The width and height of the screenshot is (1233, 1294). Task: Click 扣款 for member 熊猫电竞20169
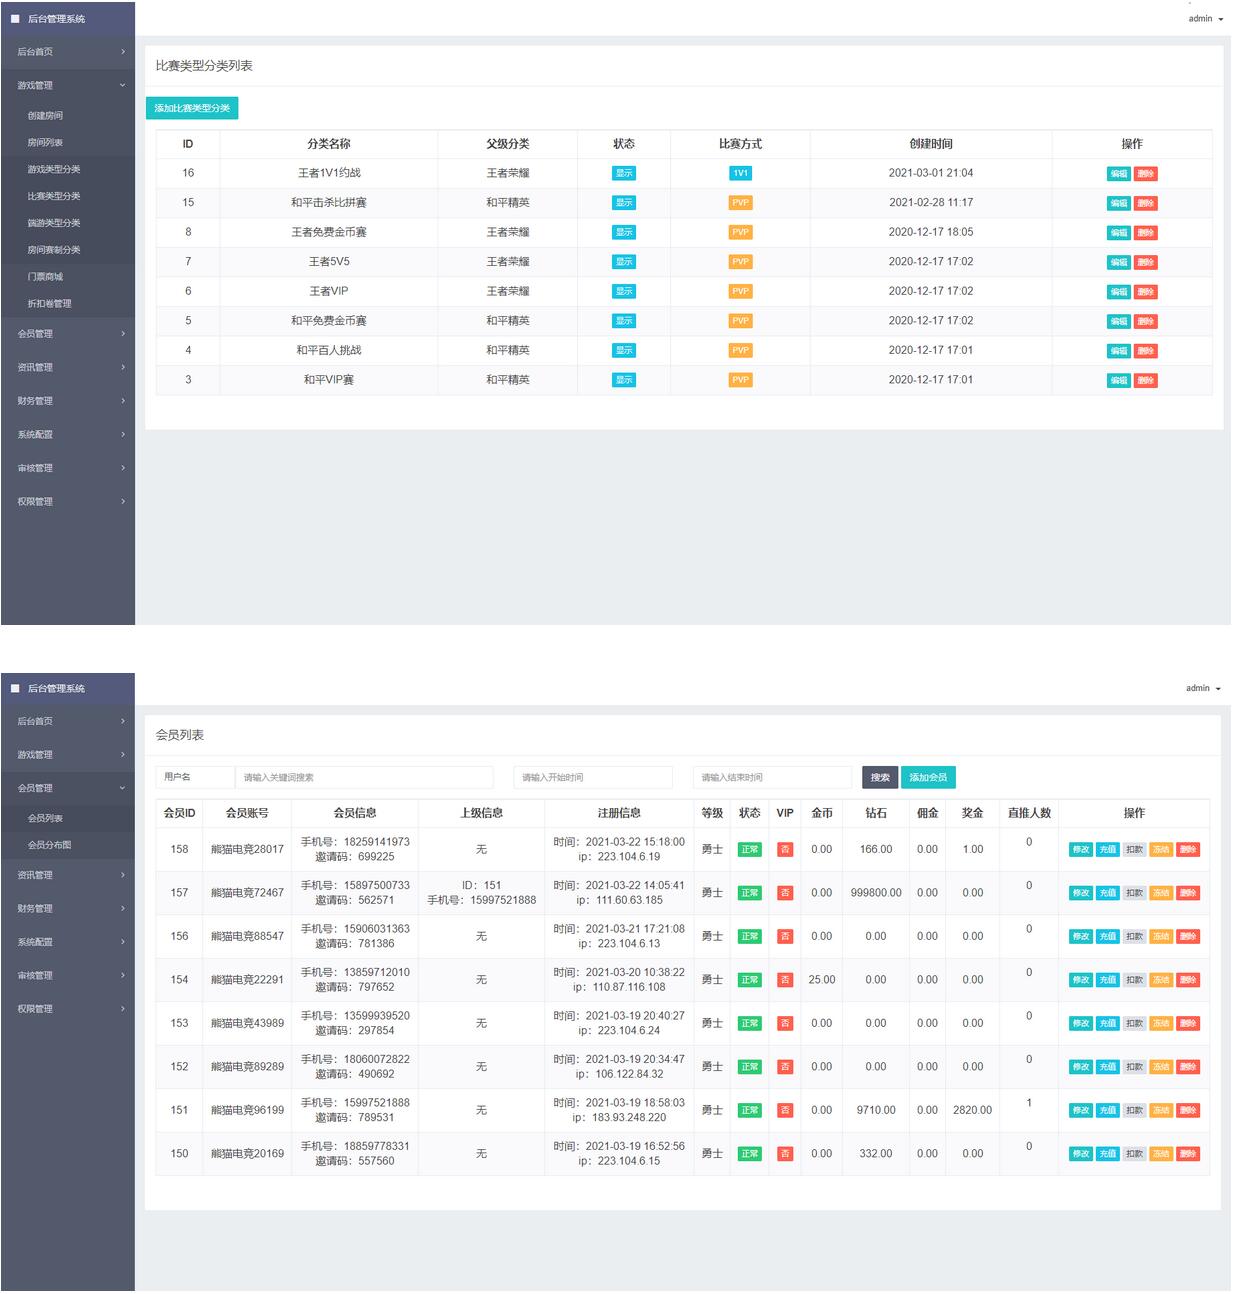(1134, 1154)
